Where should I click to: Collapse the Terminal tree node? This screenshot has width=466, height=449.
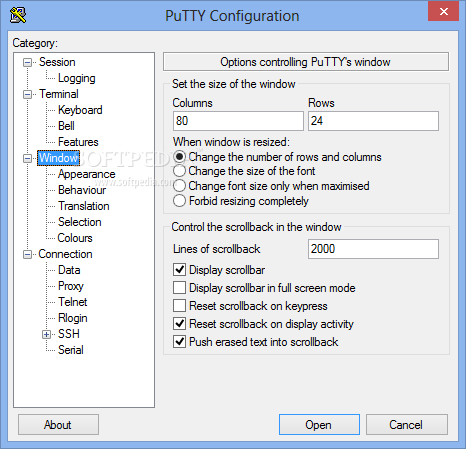[28, 94]
